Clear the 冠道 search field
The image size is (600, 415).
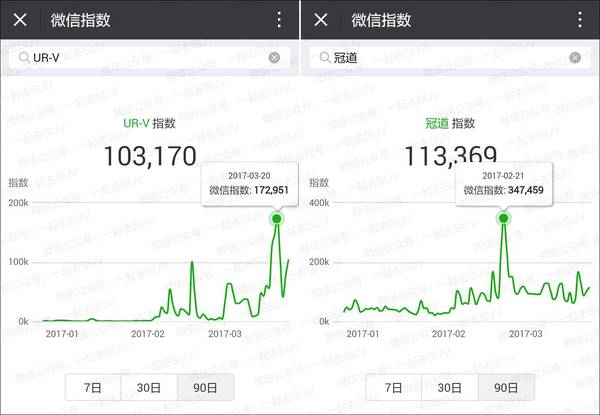click(x=575, y=58)
